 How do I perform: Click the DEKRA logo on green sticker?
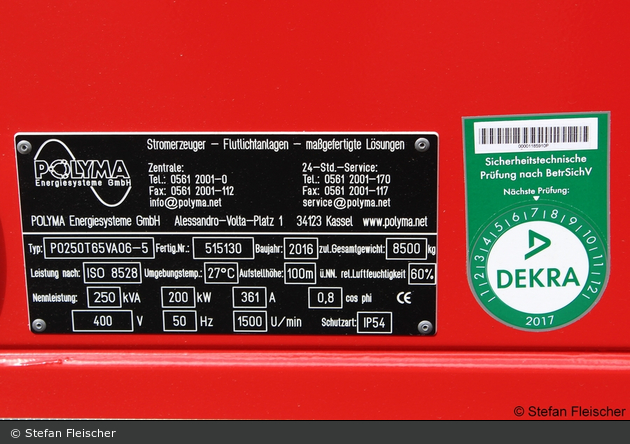[x=538, y=261]
